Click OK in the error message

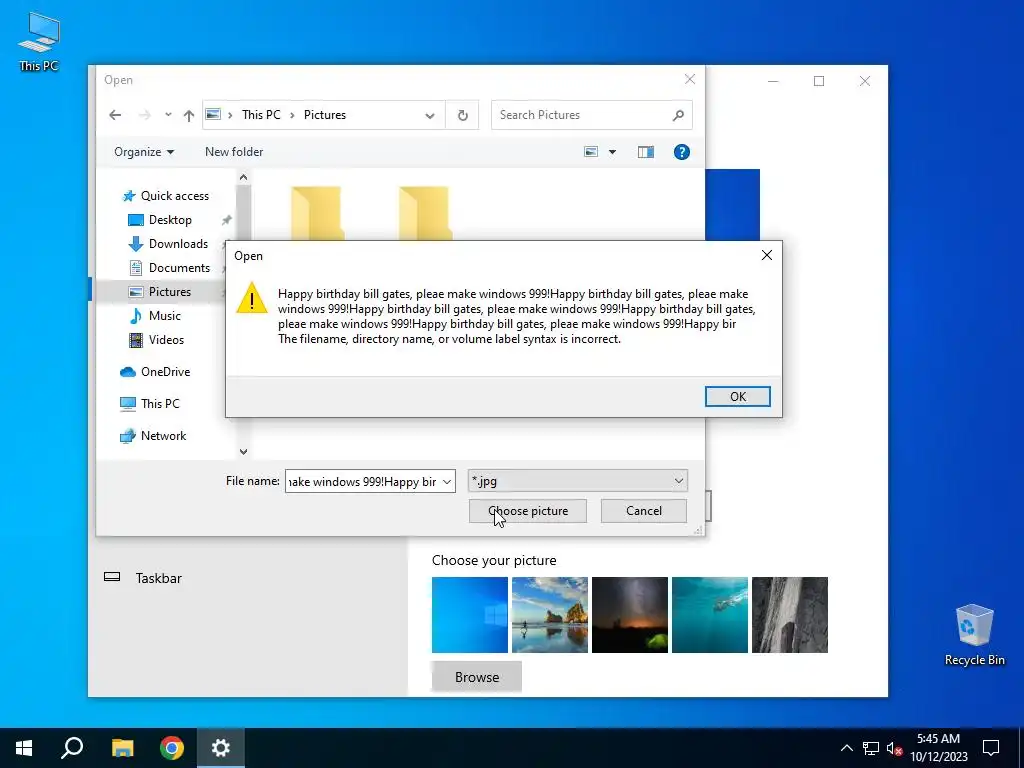coord(737,396)
